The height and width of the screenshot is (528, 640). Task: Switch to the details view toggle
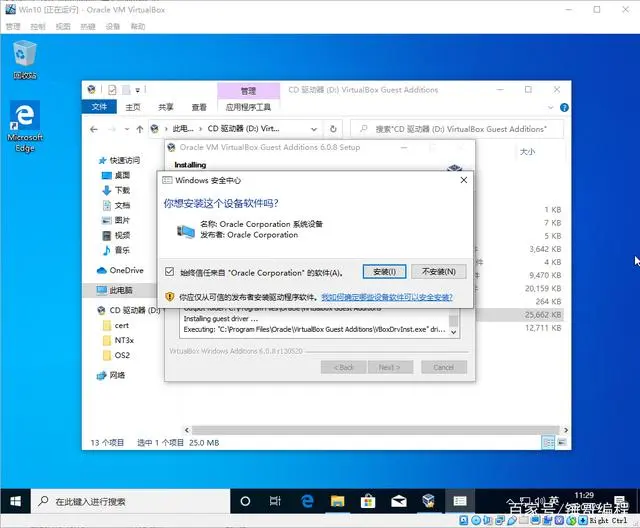click(548, 442)
